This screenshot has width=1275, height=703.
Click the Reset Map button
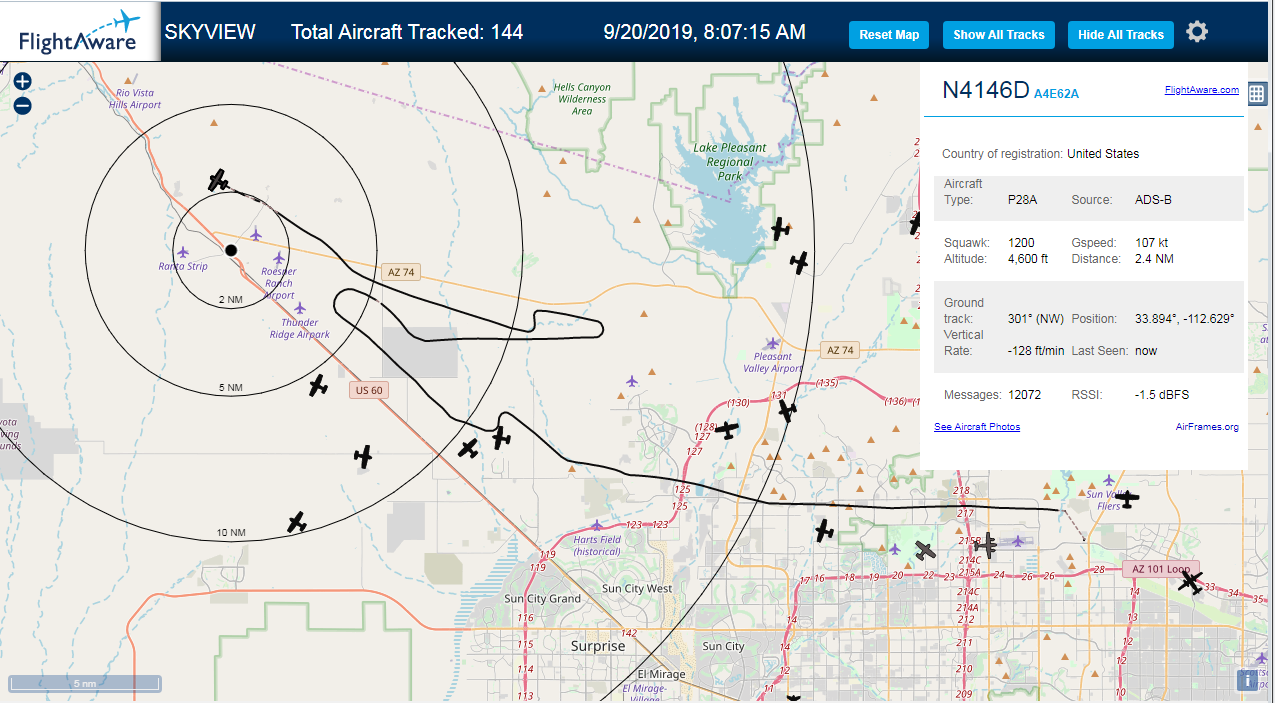(x=889, y=34)
